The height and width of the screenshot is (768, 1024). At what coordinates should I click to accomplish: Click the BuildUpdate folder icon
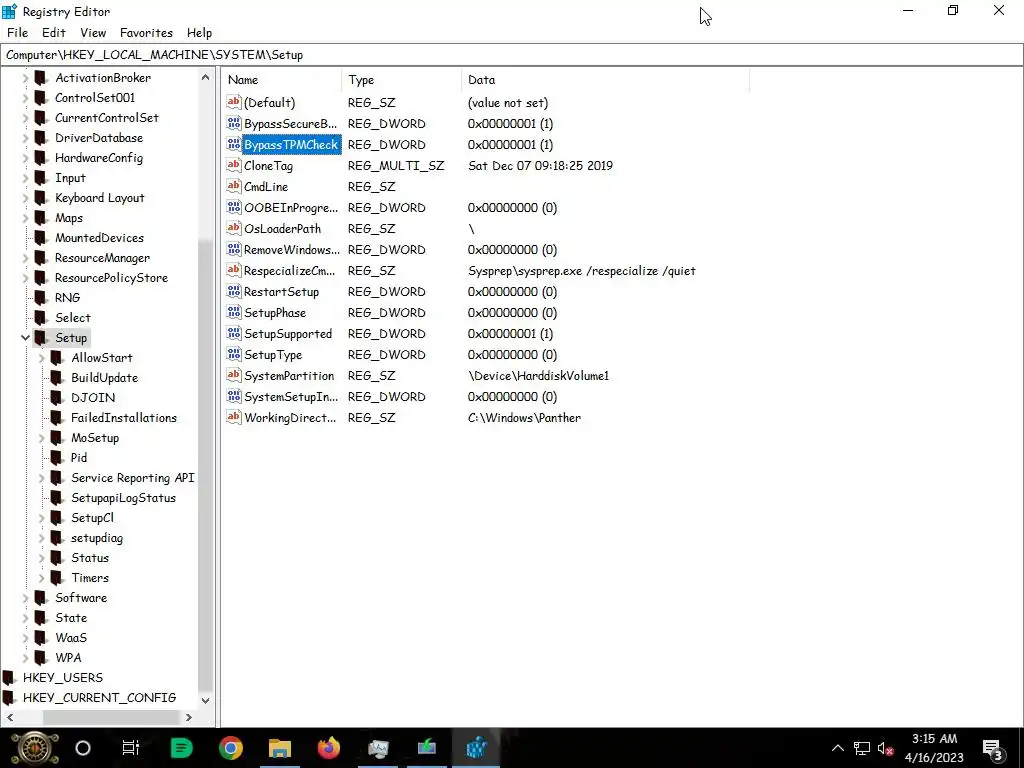(x=57, y=377)
